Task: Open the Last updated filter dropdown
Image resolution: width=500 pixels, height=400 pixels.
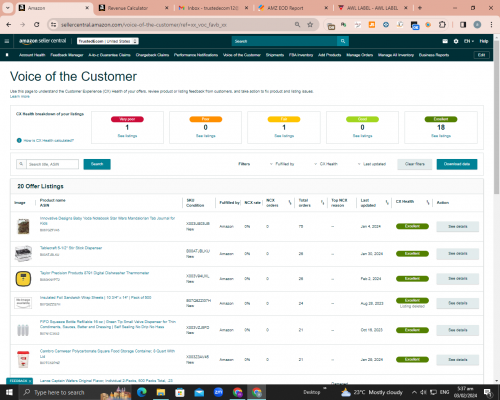Action: [372, 164]
